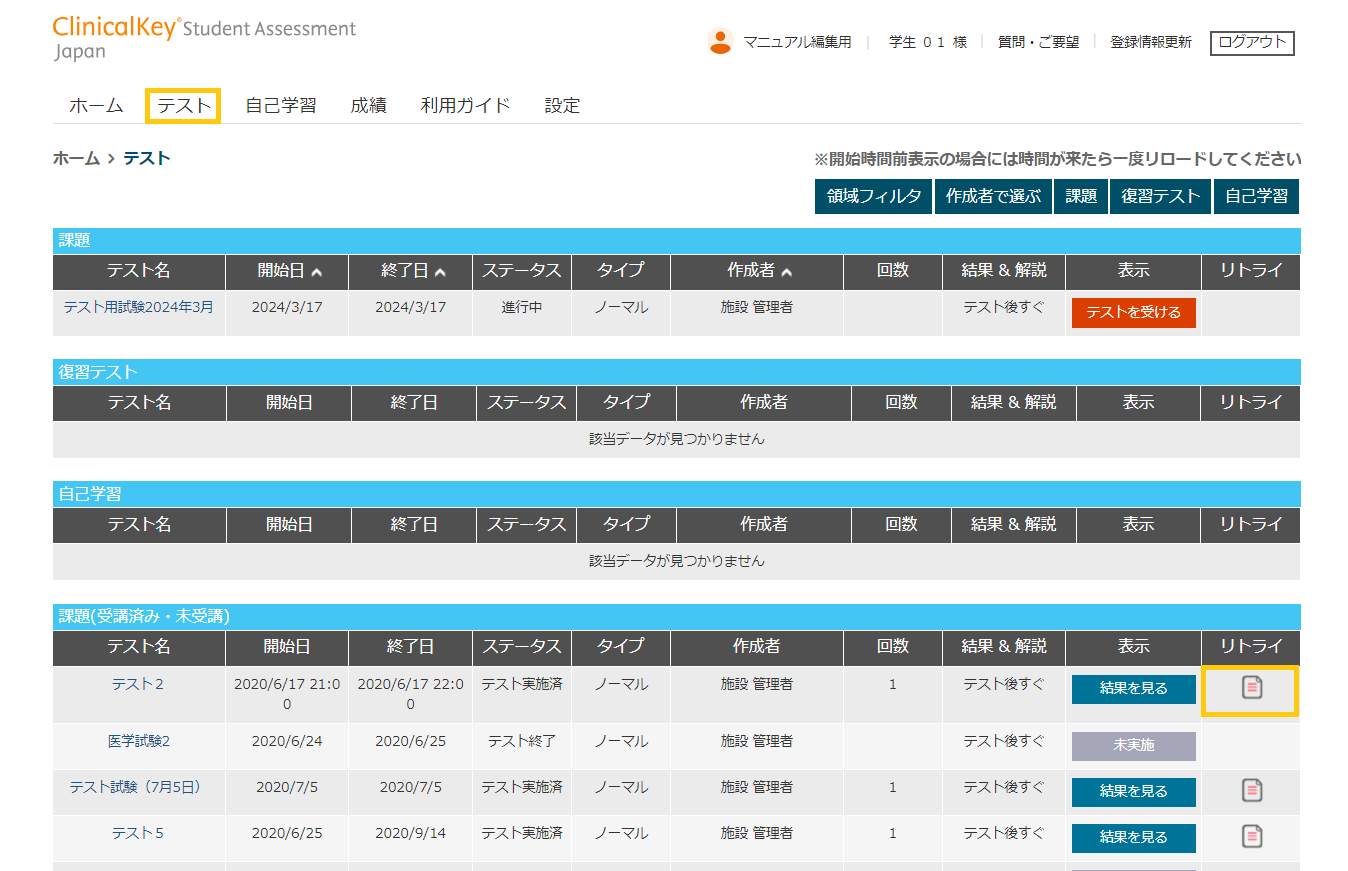1348x871 pixels.
Task: Click retry icon for テスト2 row
Action: coord(1251,688)
